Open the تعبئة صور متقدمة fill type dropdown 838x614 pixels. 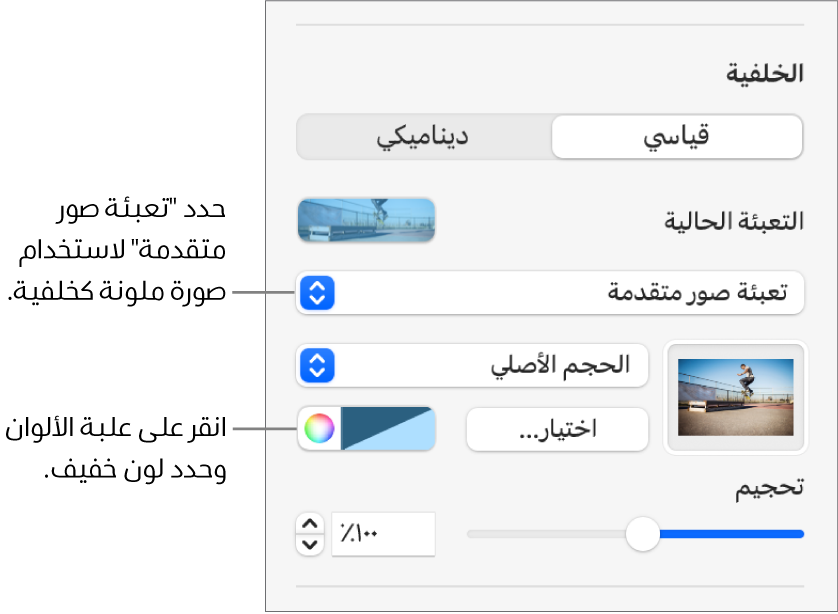coord(550,293)
